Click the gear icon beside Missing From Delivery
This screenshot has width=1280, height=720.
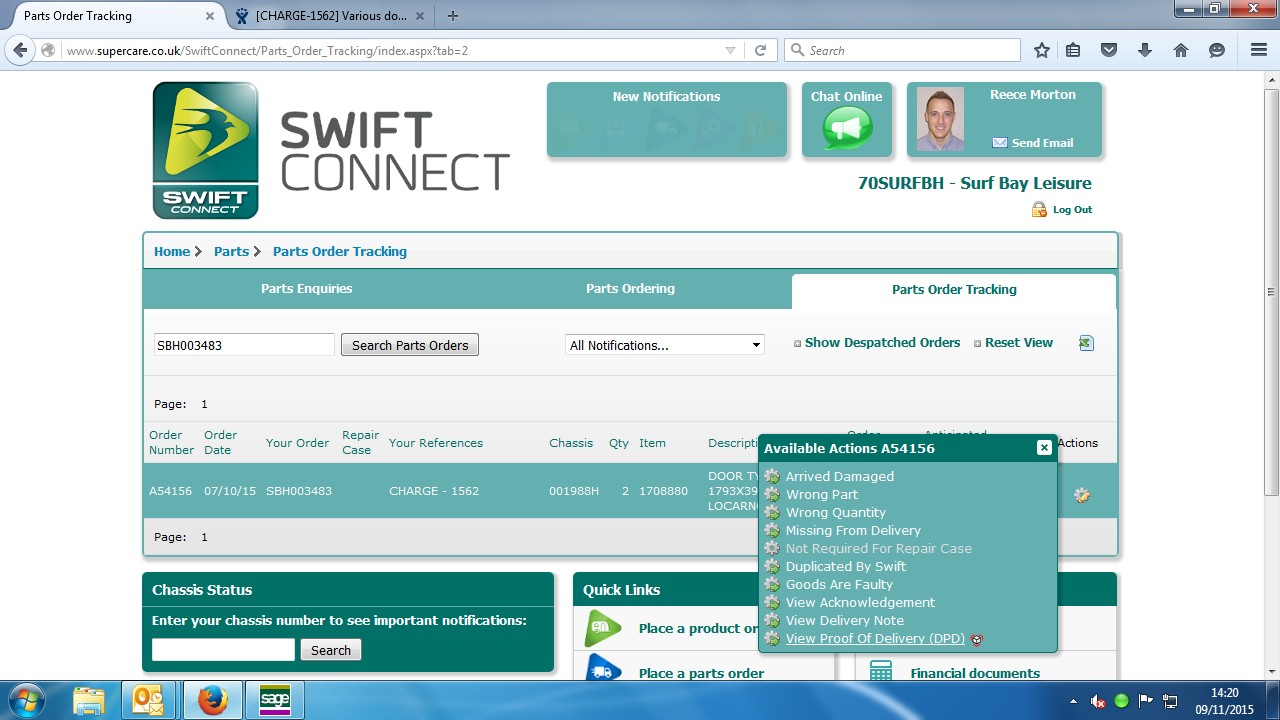(772, 530)
